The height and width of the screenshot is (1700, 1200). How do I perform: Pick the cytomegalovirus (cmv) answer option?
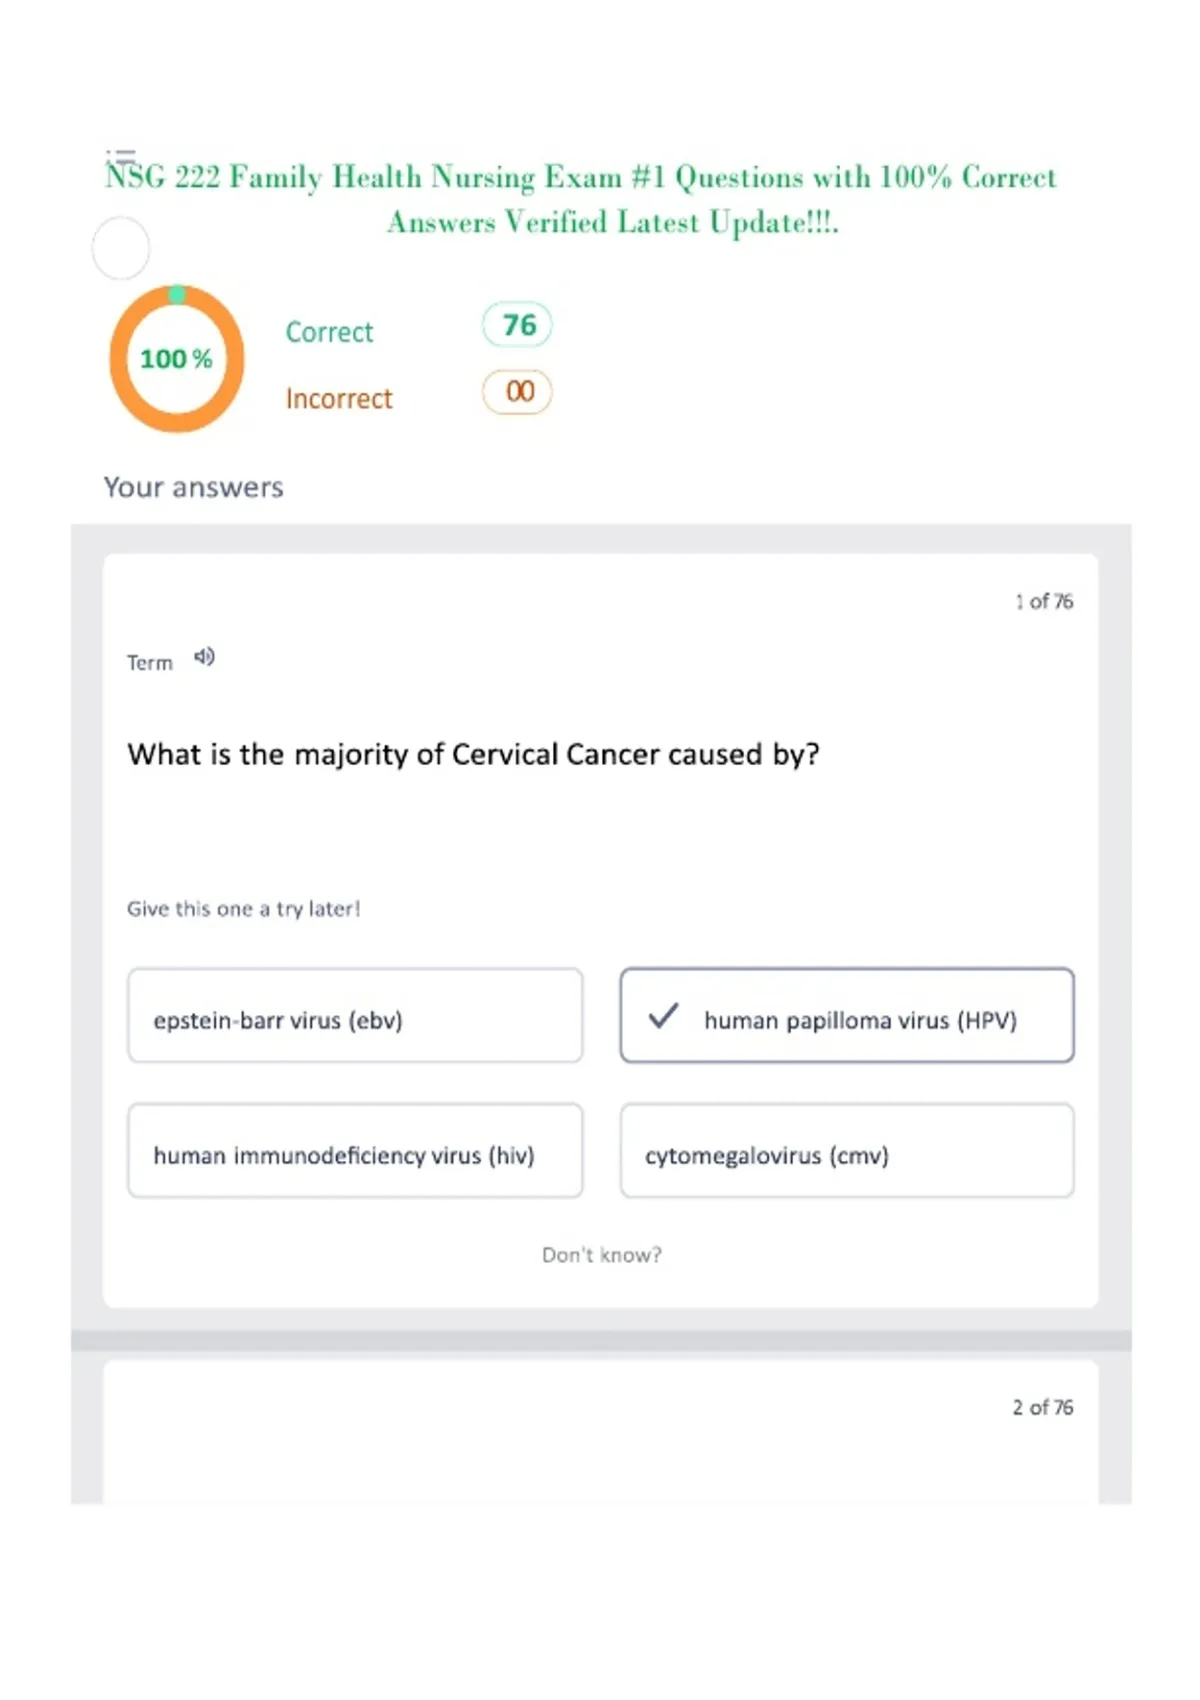(847, 1151)
